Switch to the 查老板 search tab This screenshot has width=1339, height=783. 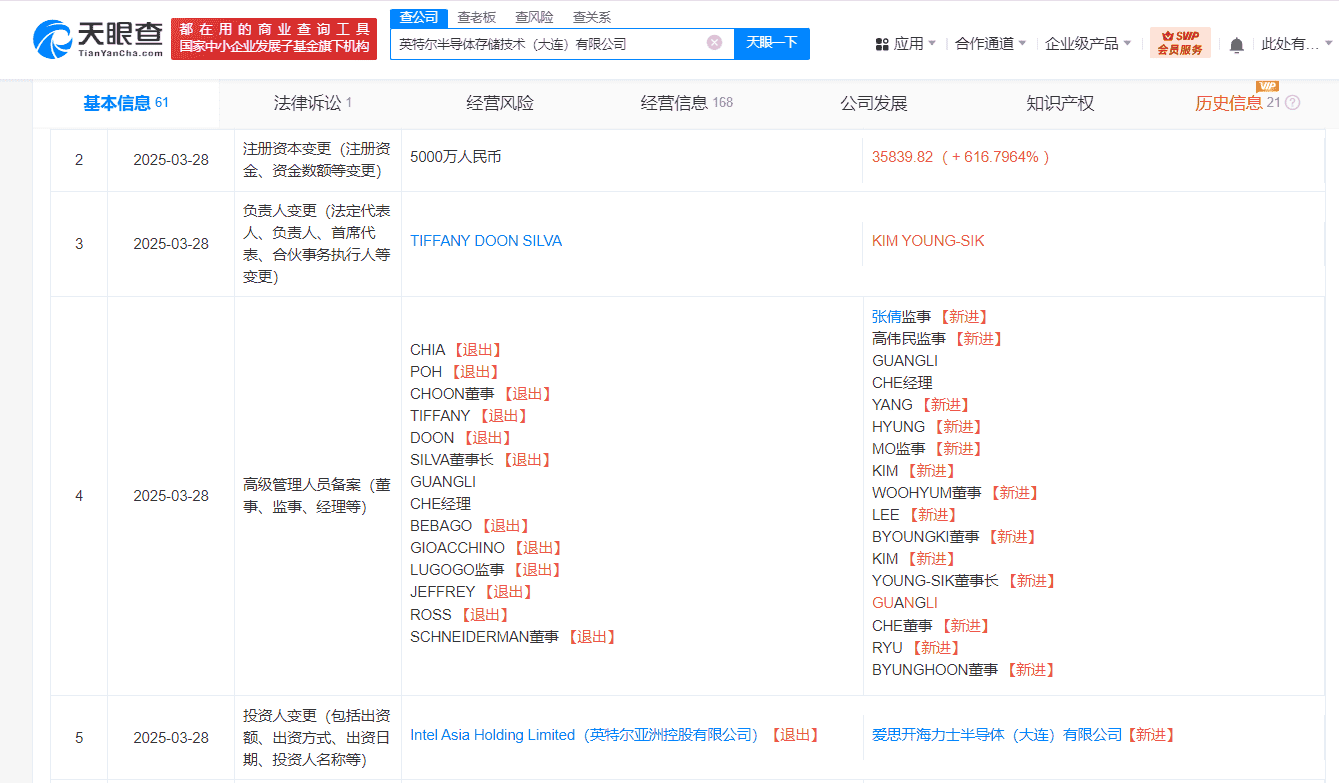click(x=476, y=17)
